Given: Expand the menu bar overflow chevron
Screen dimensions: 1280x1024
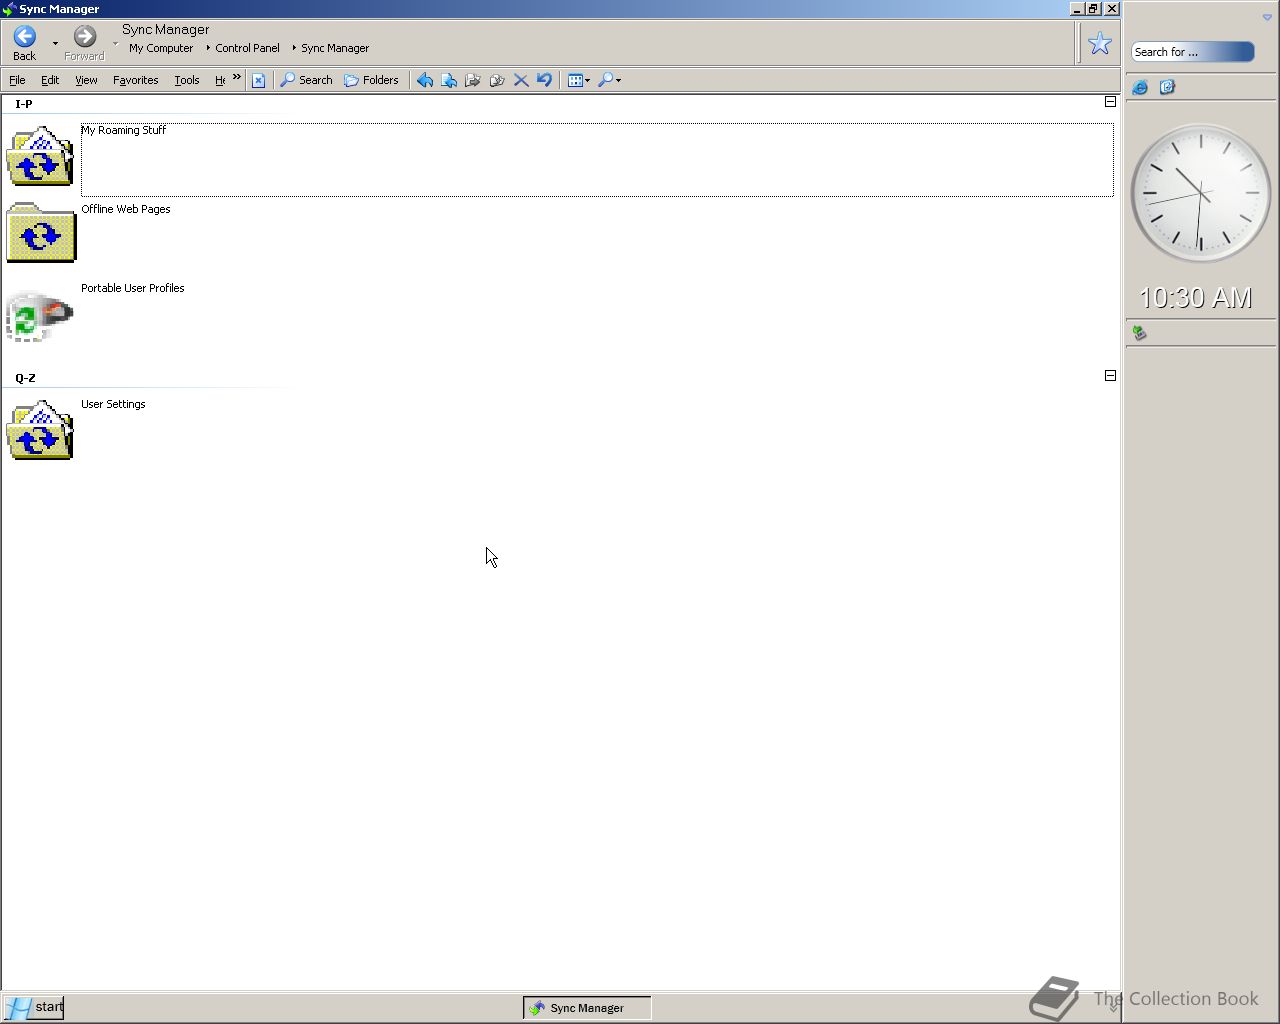Looking at the screenshot, I should (x=237, y=77).
